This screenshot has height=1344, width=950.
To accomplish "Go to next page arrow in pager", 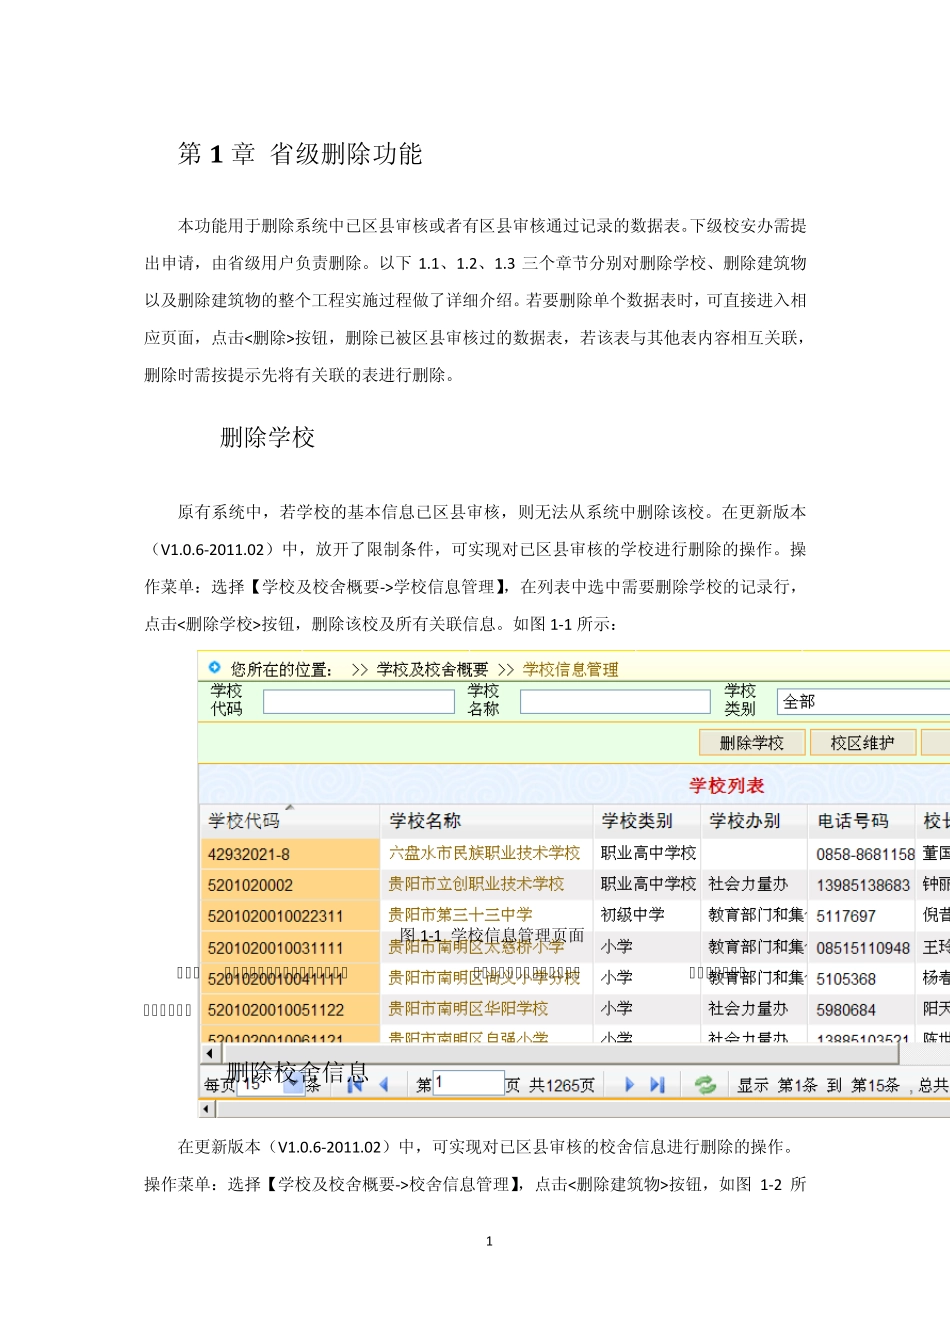I will (x=629, y=1084).
